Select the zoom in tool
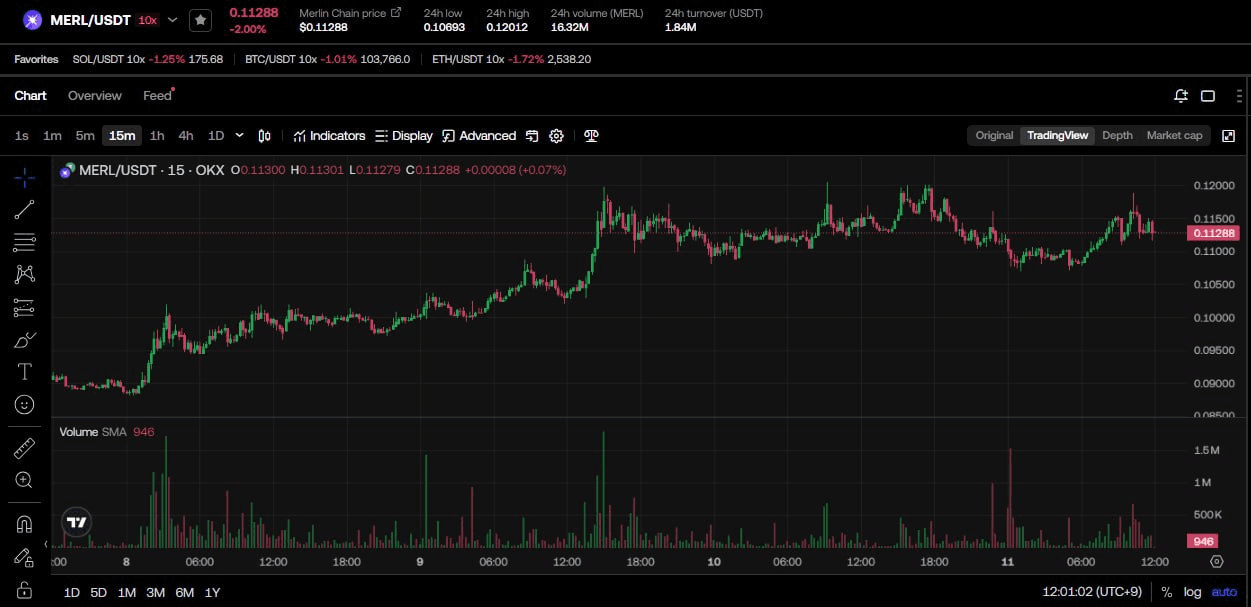The image size is (1251, 607). coord(25,480)
